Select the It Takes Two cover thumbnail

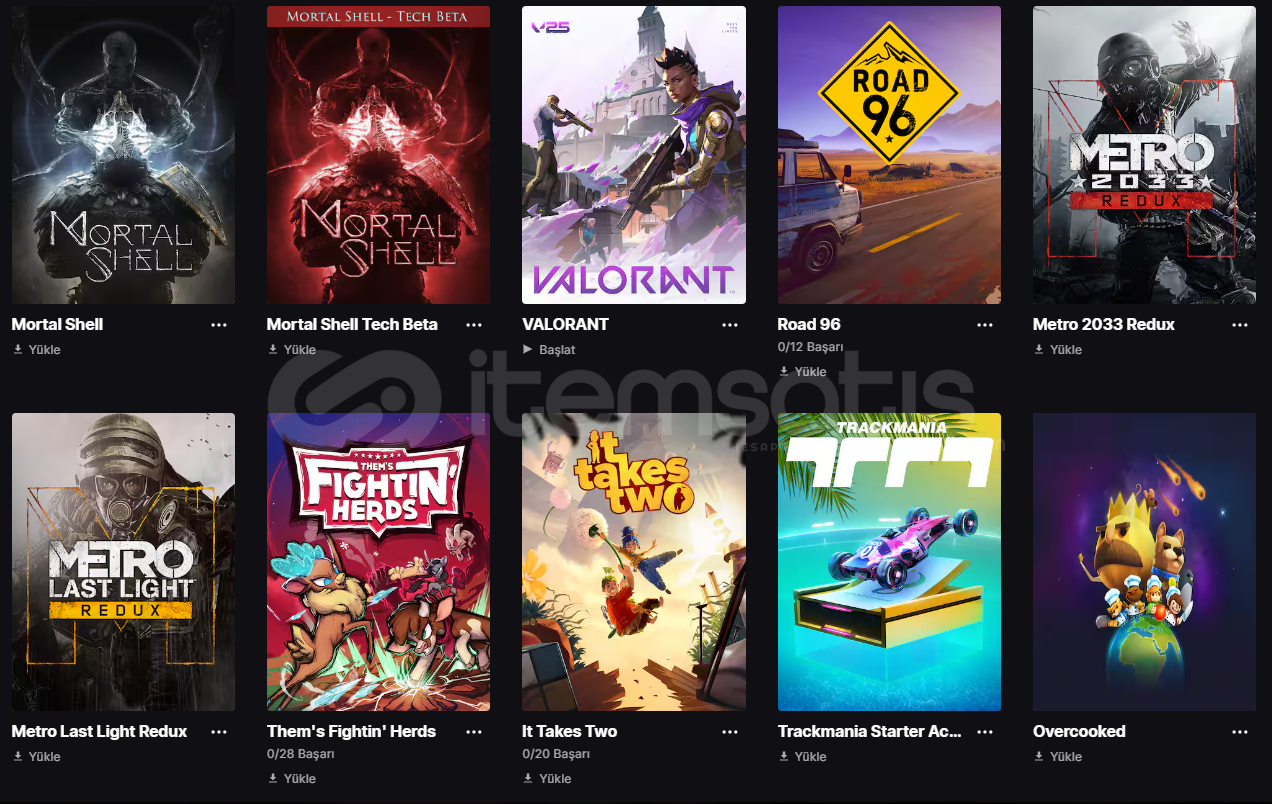click(x=634, y=562)
